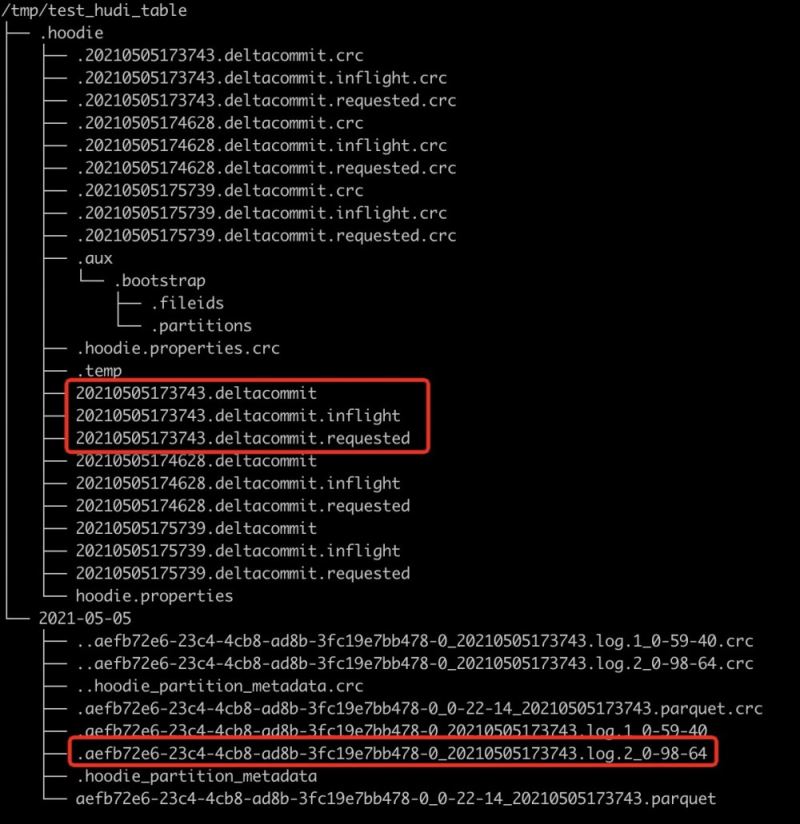Viewport: 800px width, 824px height.
Task: Select the .fileids entry
Action: point(188,303)
